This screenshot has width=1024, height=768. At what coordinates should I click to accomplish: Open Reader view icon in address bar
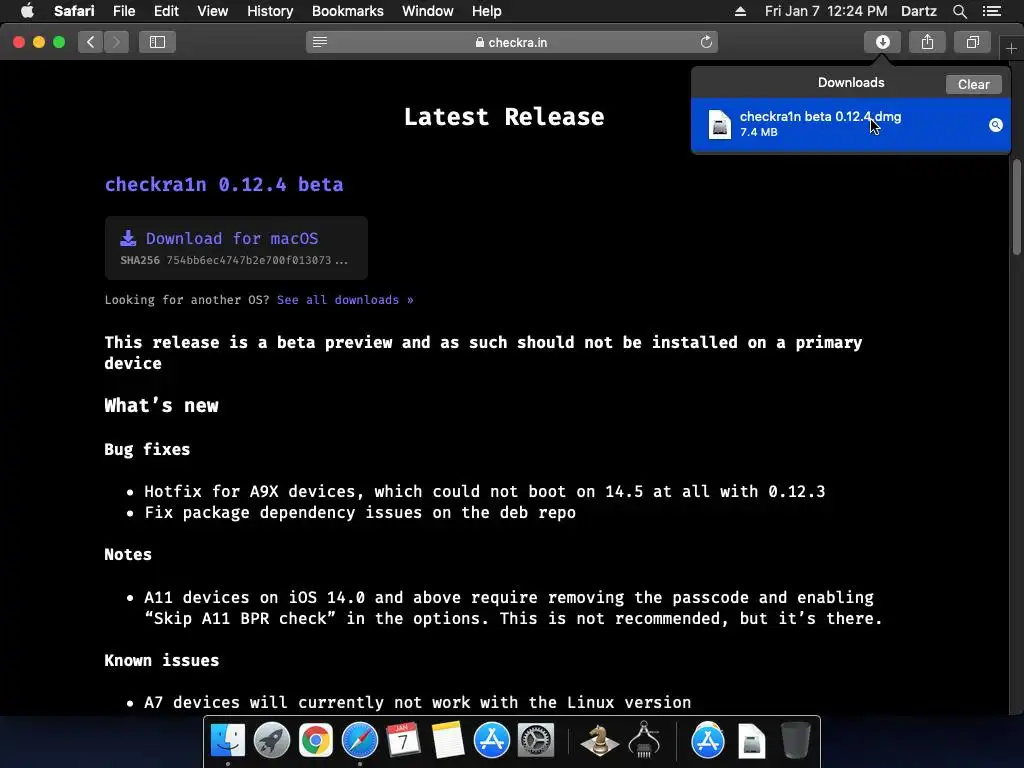(x=319, y=42)
